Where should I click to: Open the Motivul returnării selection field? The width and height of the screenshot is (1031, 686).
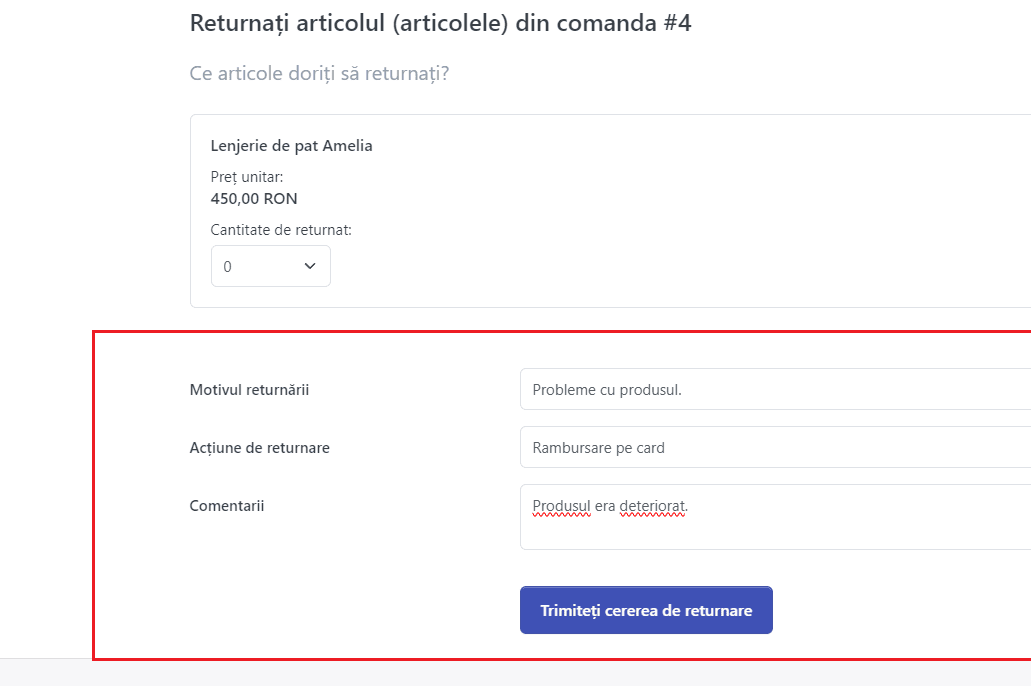[x=775, y=389]
